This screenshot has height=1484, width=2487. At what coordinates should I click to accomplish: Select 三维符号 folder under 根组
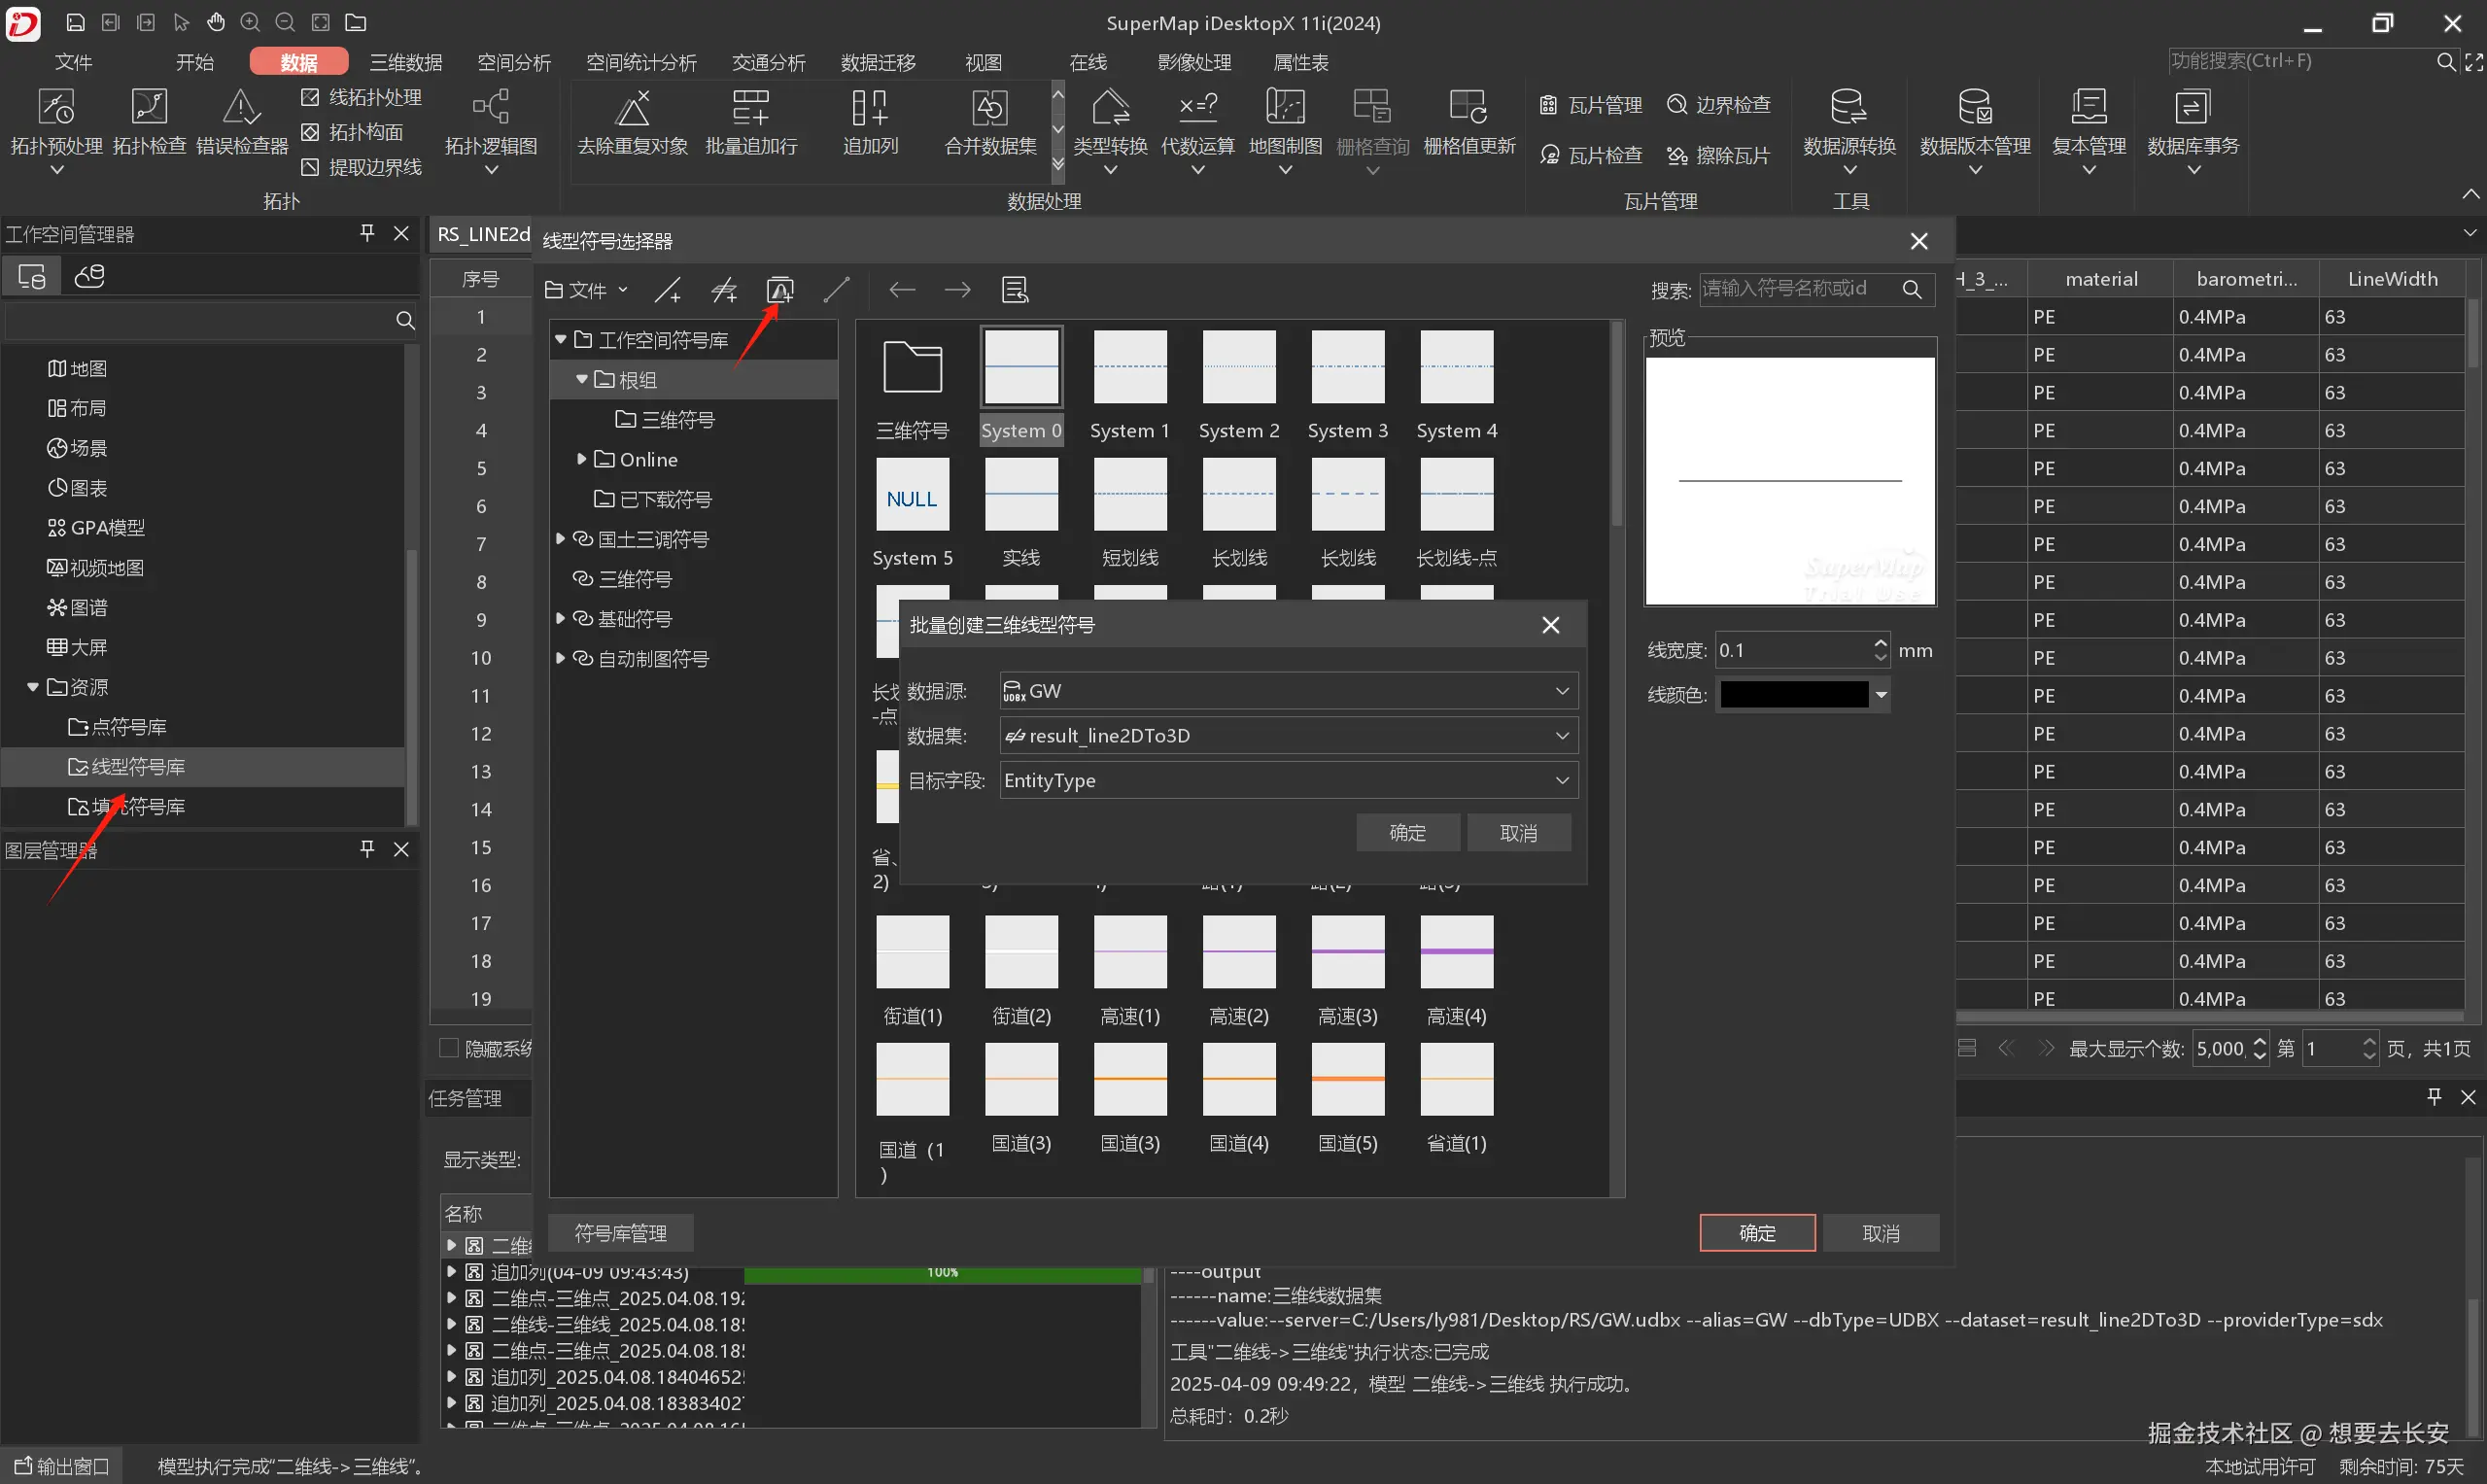click(x=666, y=419)
